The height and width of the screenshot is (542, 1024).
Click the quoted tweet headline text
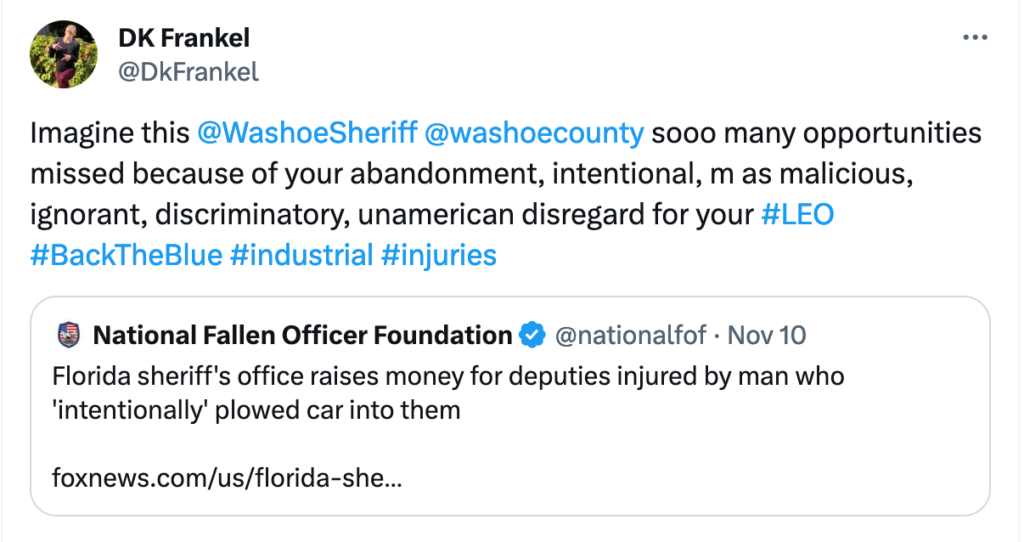coord(448,393)
